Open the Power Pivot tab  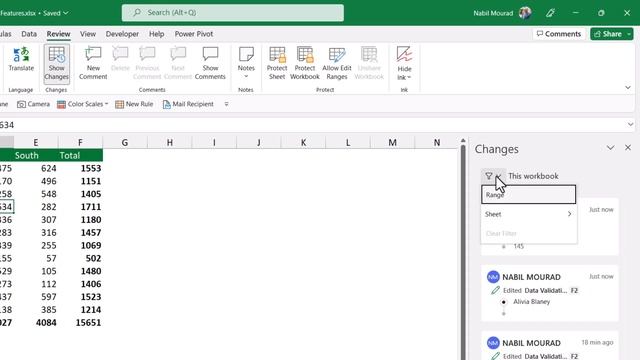click(194, 34)
